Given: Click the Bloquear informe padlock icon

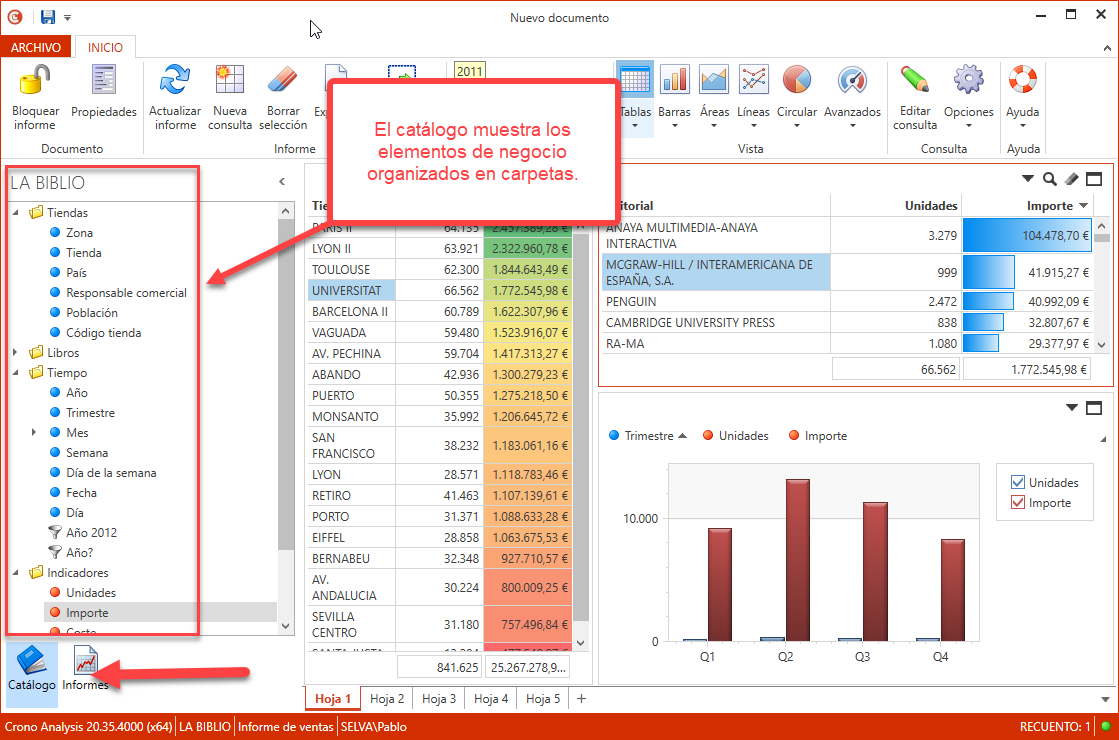Looking at the screenshot, I should tap(35, 81).
